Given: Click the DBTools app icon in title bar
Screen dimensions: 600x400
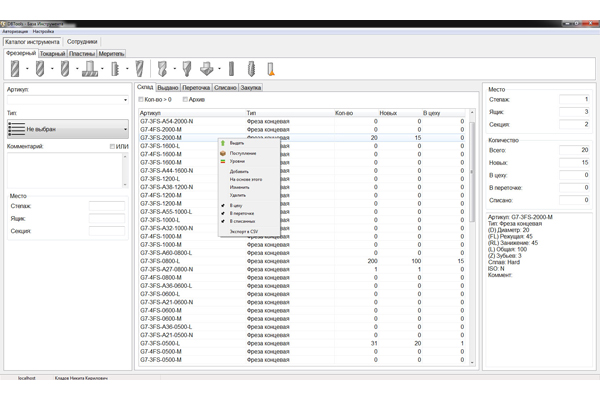Looking at the screenshot, I should 3,24.
